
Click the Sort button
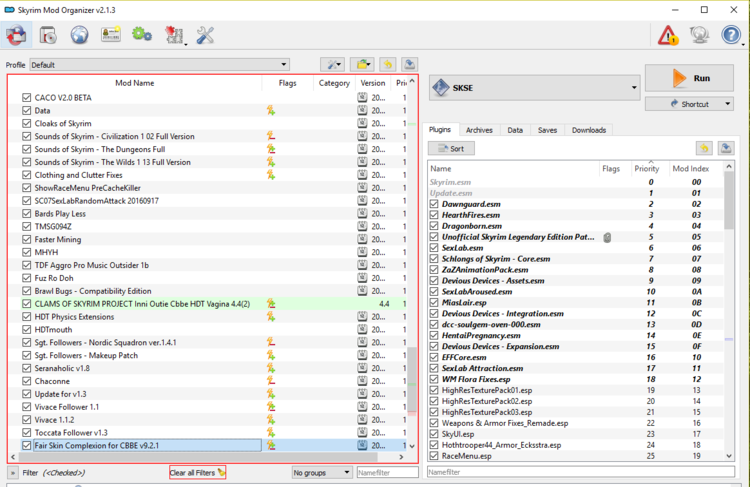(x=452, y=149)
